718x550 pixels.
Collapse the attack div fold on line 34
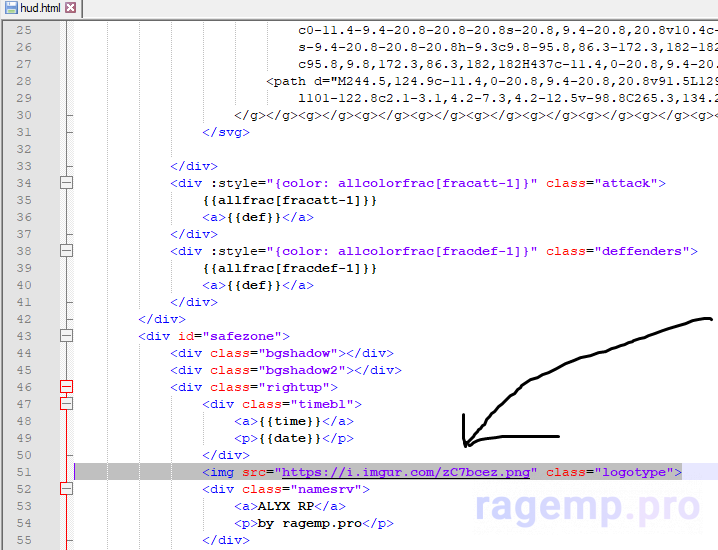coord(67,183)
